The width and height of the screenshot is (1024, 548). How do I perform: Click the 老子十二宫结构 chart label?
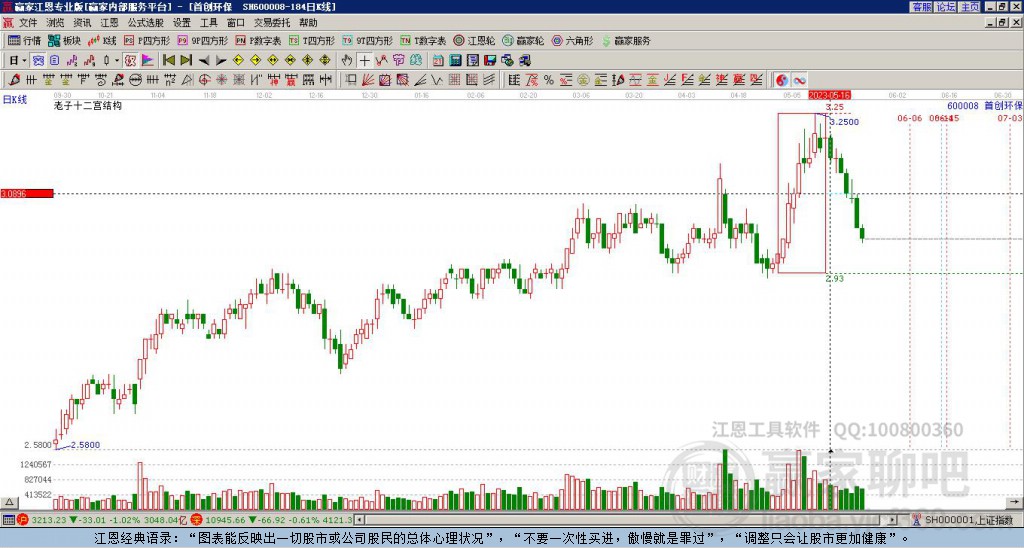coord(88,105)
